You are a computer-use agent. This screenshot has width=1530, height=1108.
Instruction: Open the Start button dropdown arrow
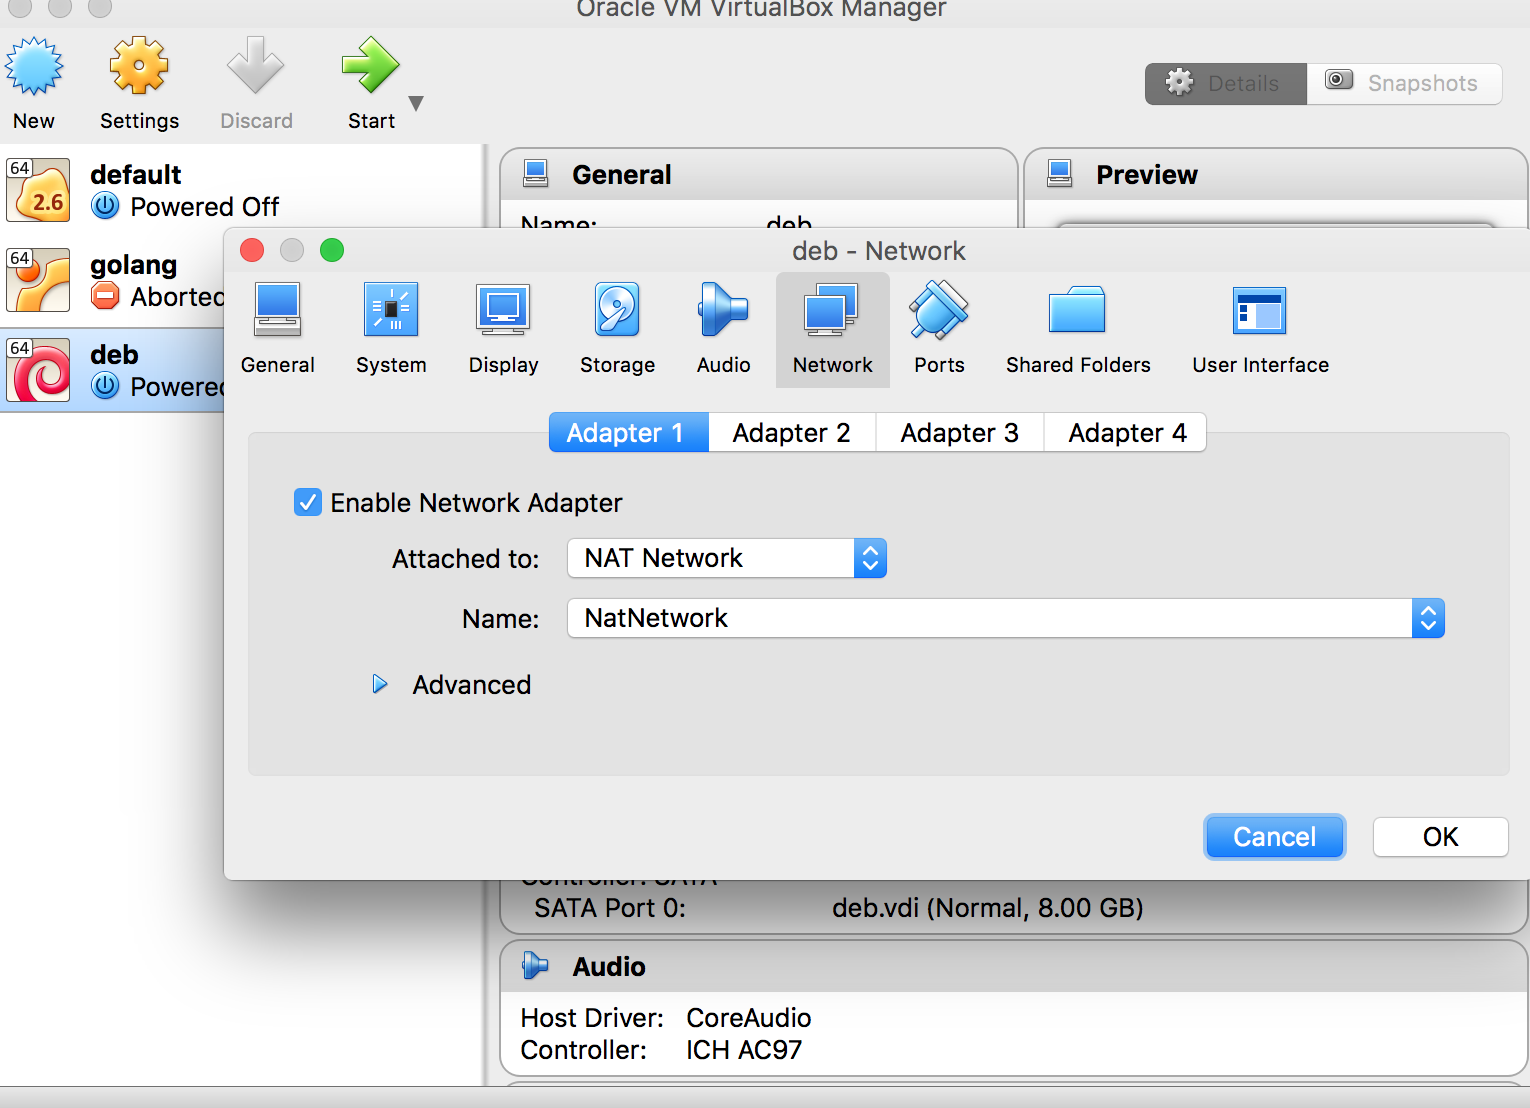pyautogui.click(x=417, y=103)
